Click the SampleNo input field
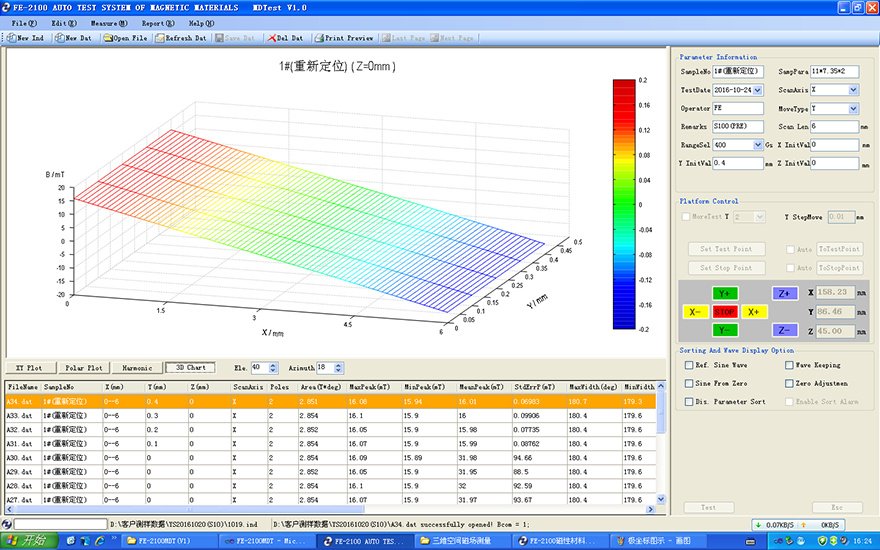Image resolution: width=880 pixels, height=550 pixels. [x=738, y=71]
